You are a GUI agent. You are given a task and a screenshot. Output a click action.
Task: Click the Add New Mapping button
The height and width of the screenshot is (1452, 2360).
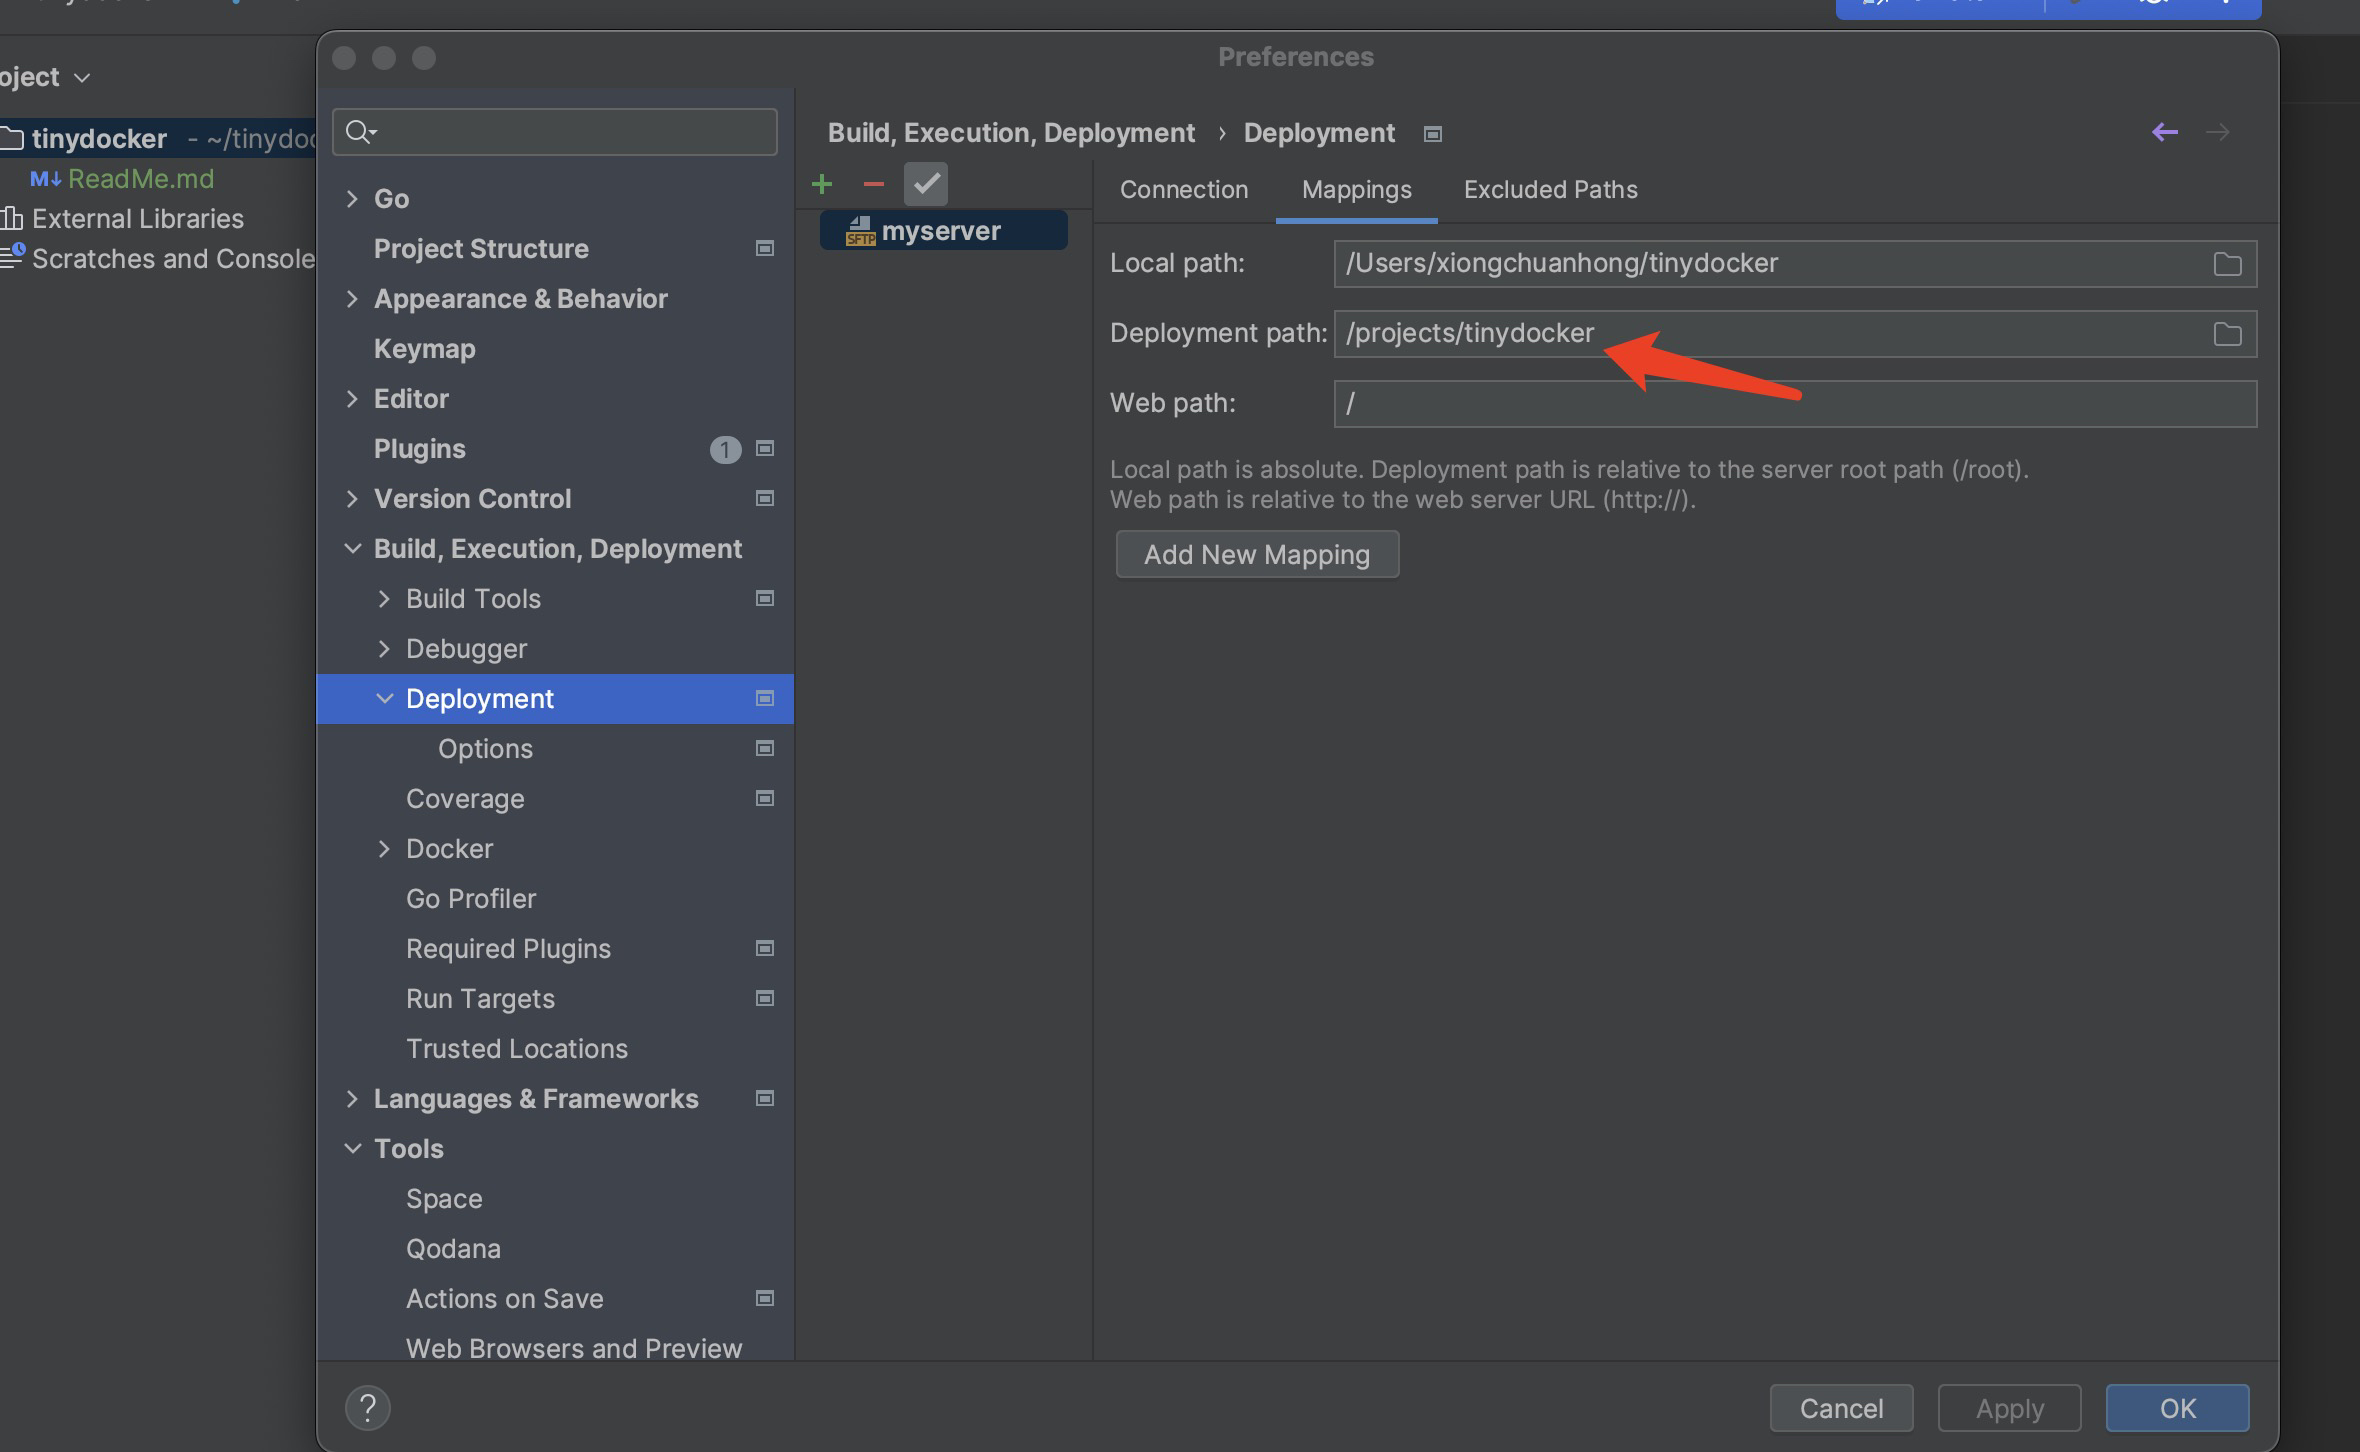tap(1256, 555)
